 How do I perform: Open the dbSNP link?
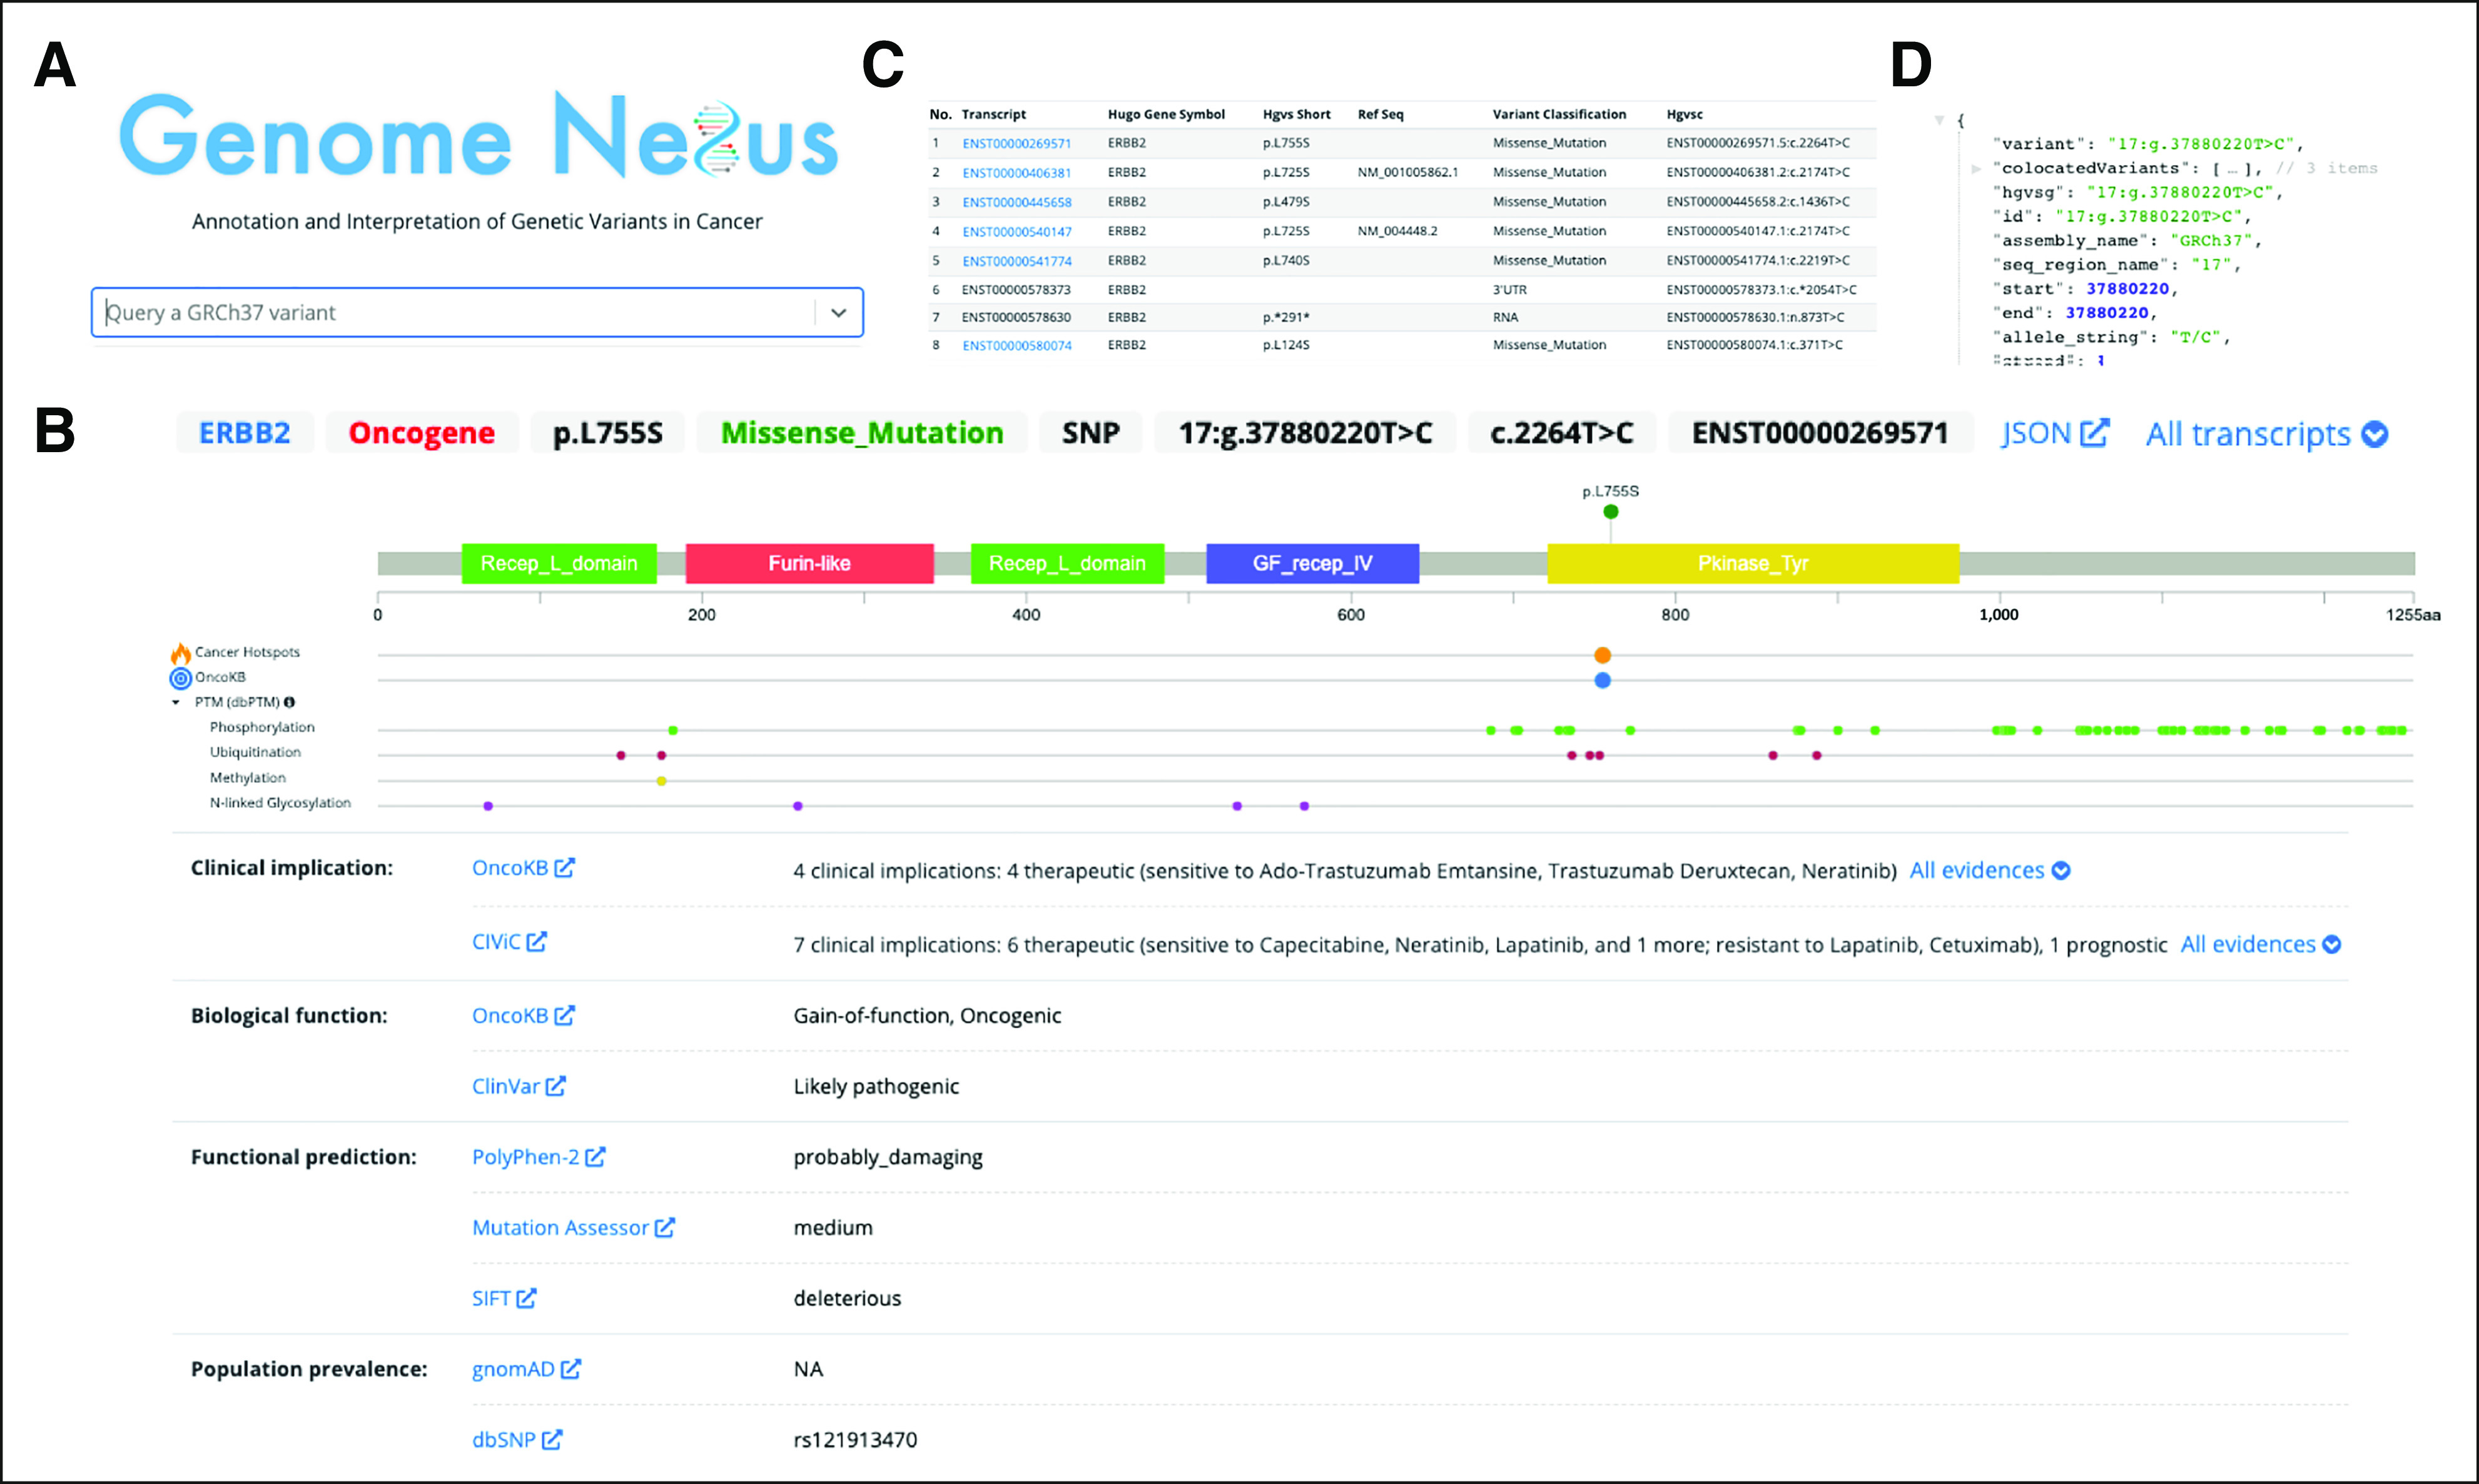[x=504, y=1440]
